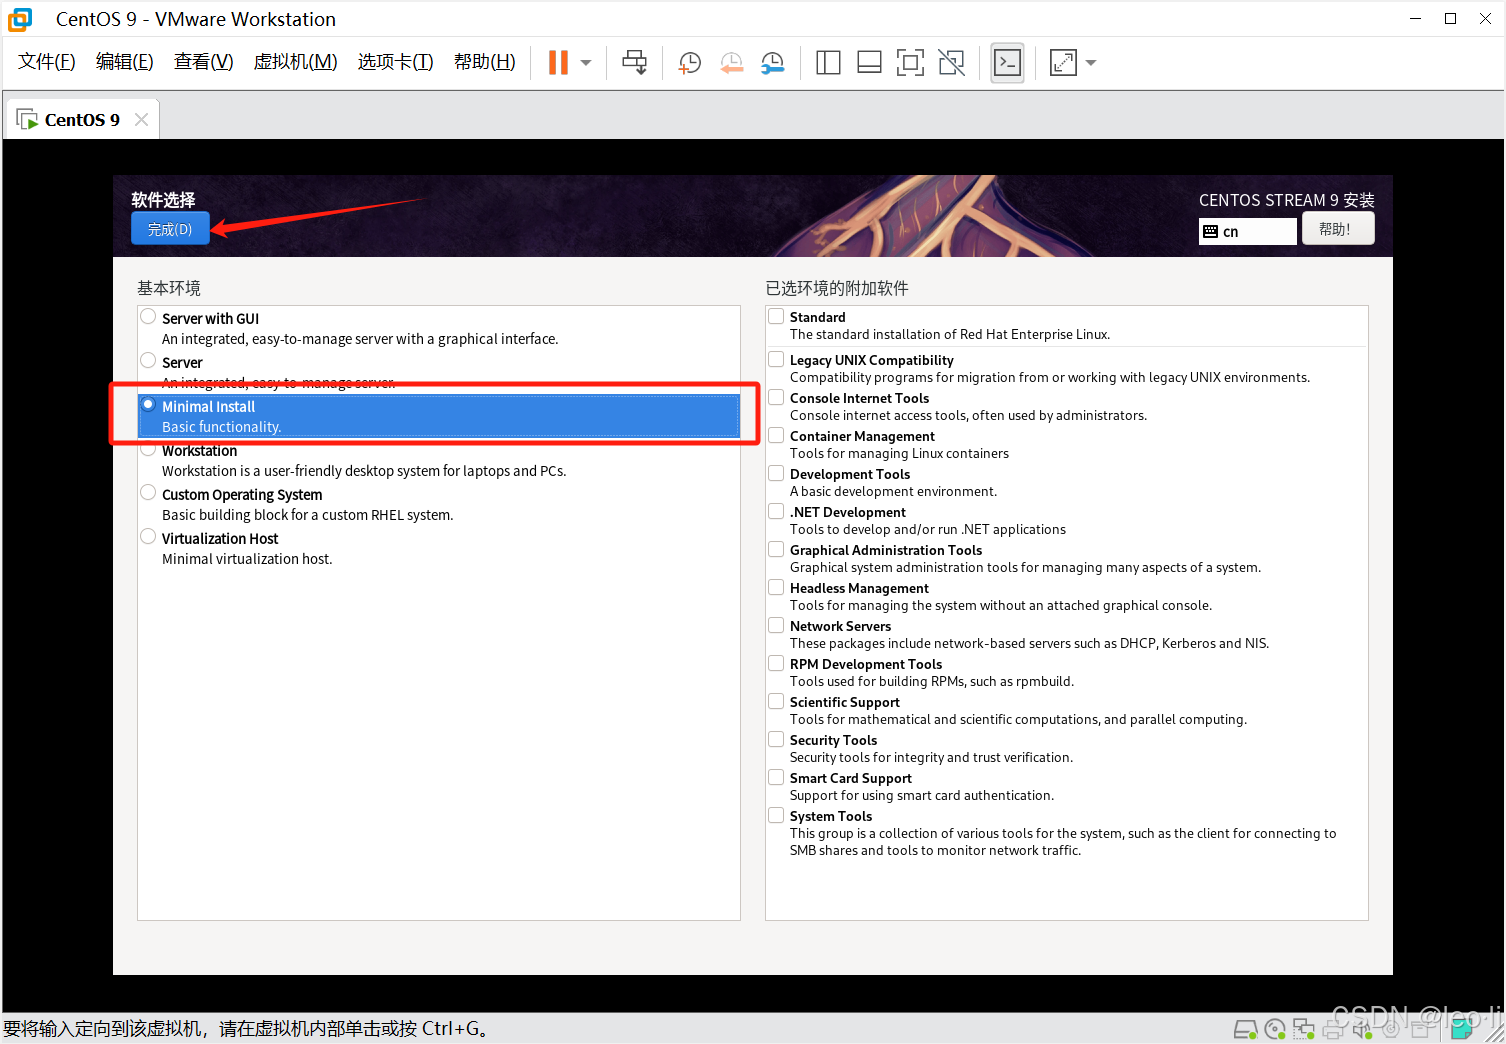The image size is (1506, 1044).
Task: Check Graphical Administration Tools
Action: (776, 549)
